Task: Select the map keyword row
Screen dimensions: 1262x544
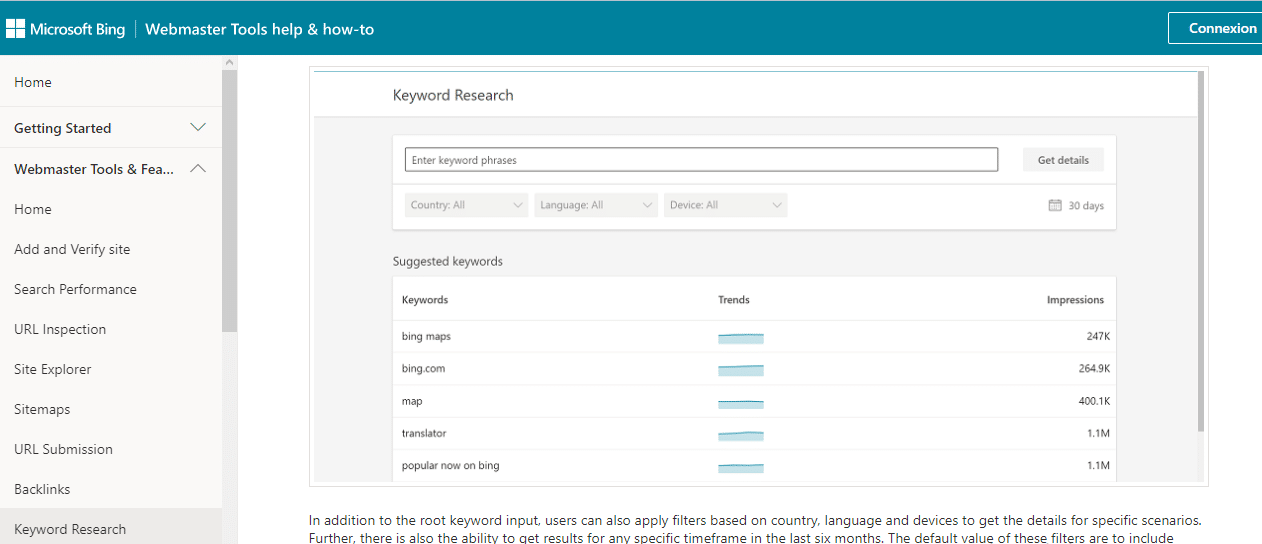Action: (x=755, y=401)
